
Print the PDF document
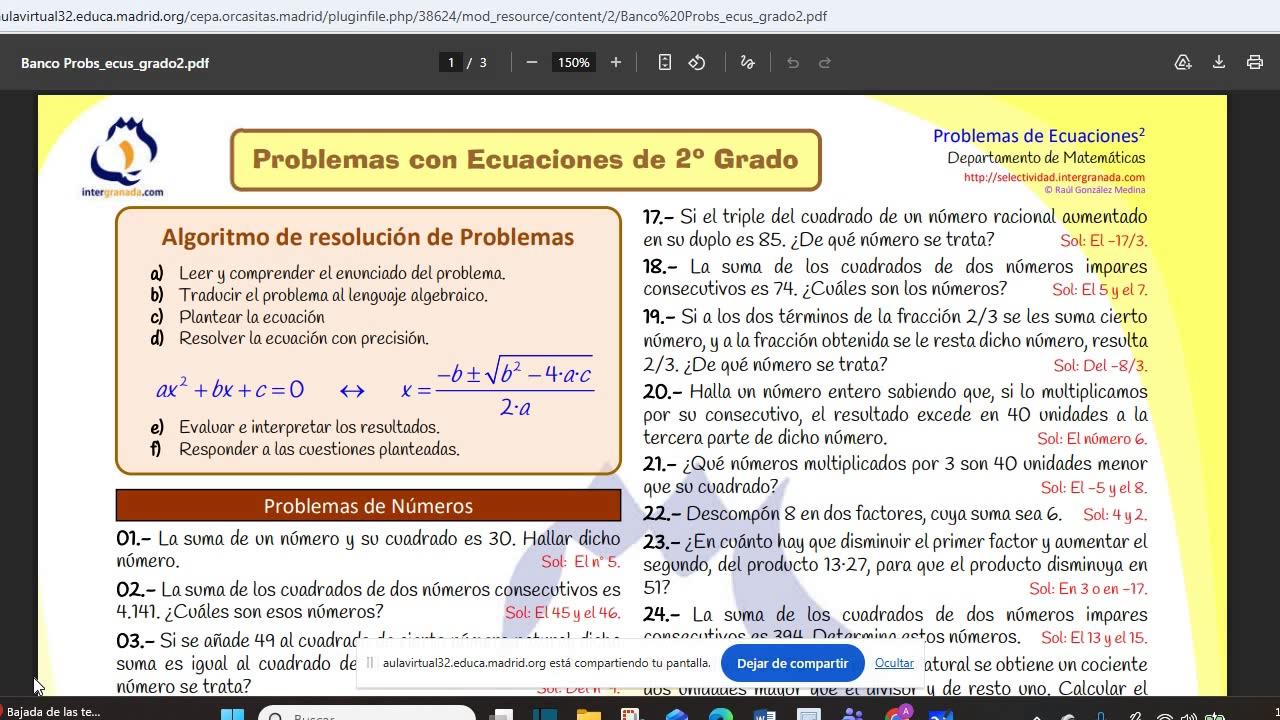pos(1255,62)
